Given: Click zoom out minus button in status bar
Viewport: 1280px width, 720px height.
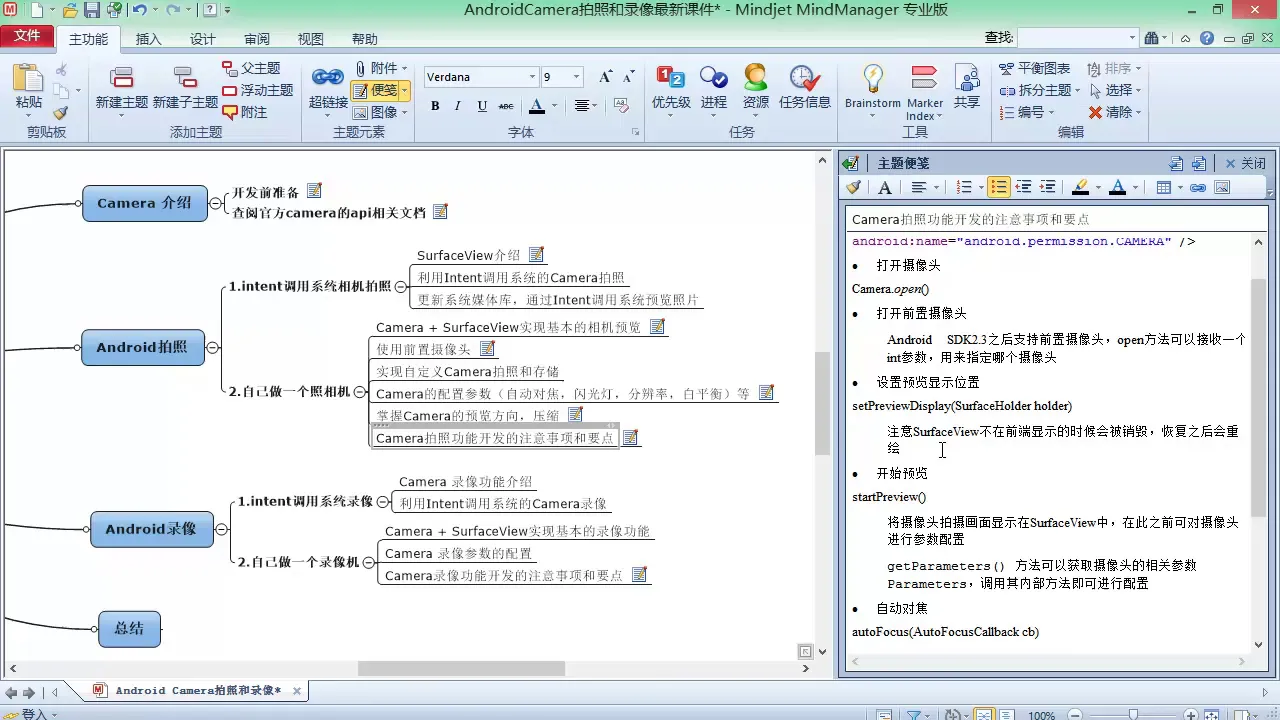Looking at the screenshot, I should point(1073,715).
